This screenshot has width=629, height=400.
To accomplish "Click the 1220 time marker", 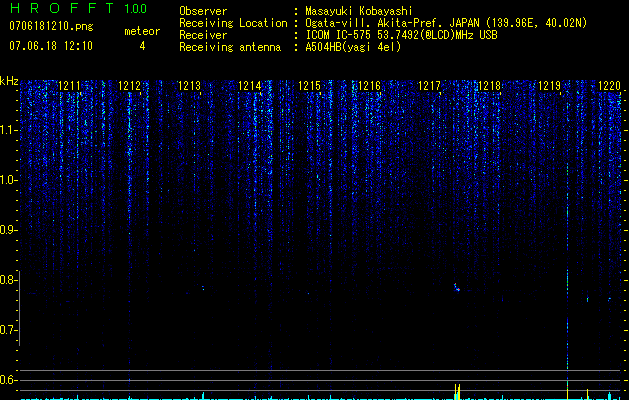I will (609, 86).
